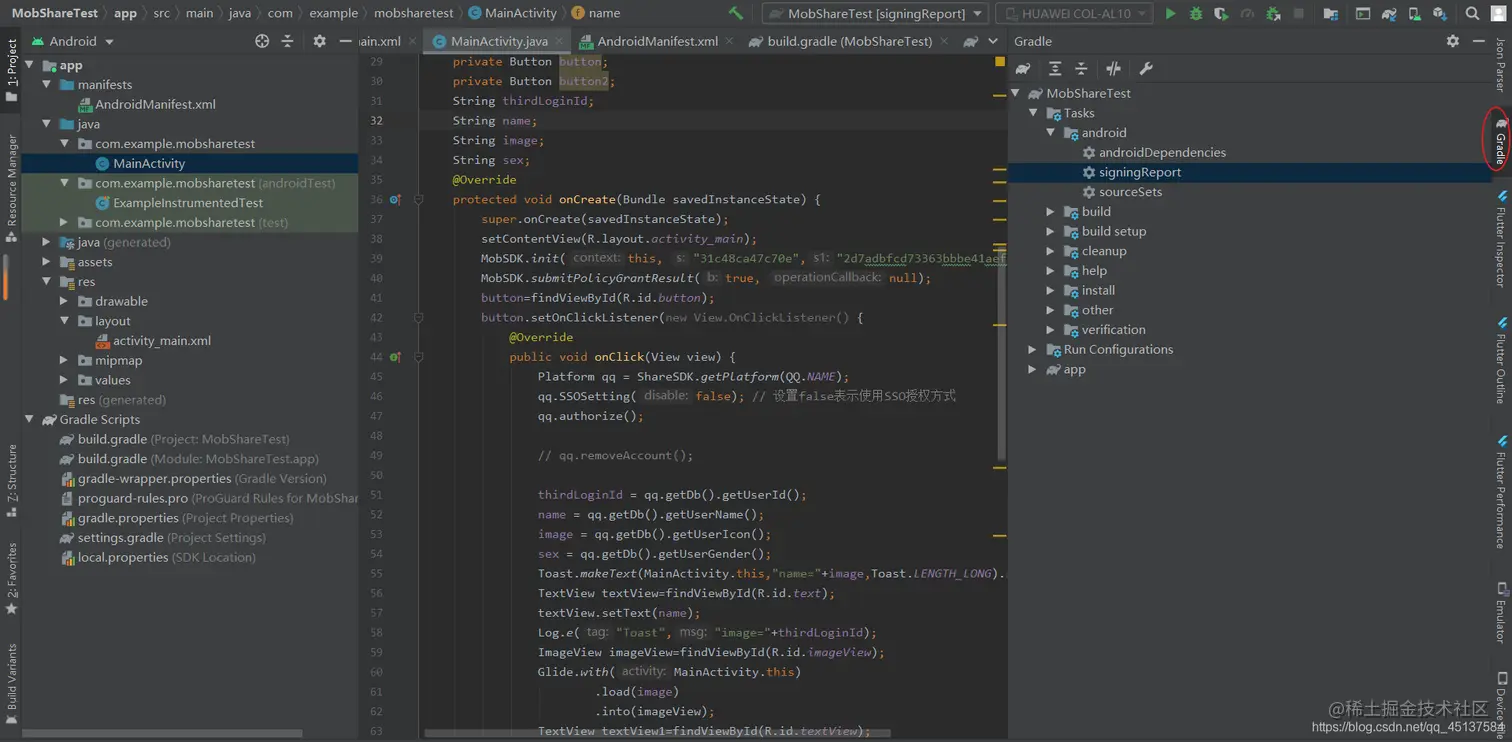Open the Project panel gear options
This screenshot has height=742, width=1512.
[319, 41]
